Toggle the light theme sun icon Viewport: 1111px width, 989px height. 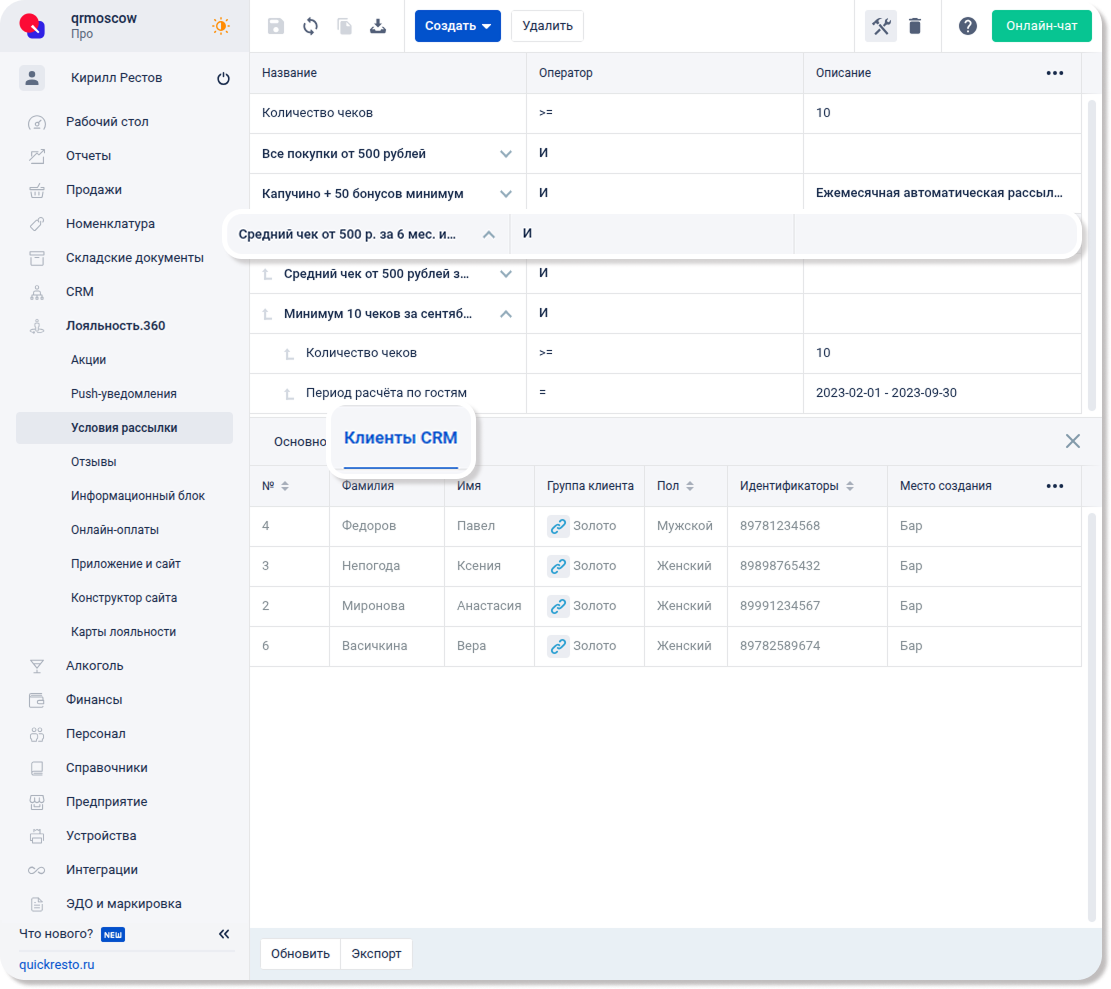220,27
